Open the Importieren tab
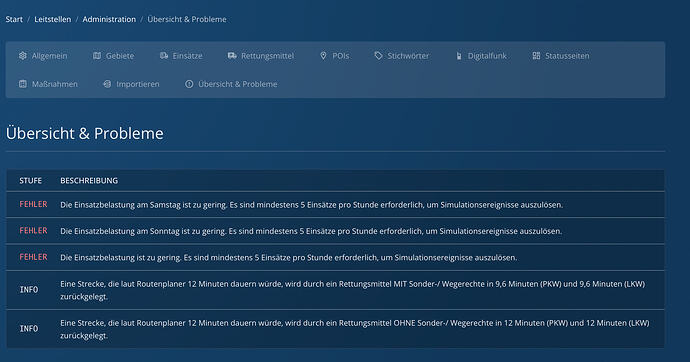This screenshot has height=362, width=690. click(x=131, y=84)
